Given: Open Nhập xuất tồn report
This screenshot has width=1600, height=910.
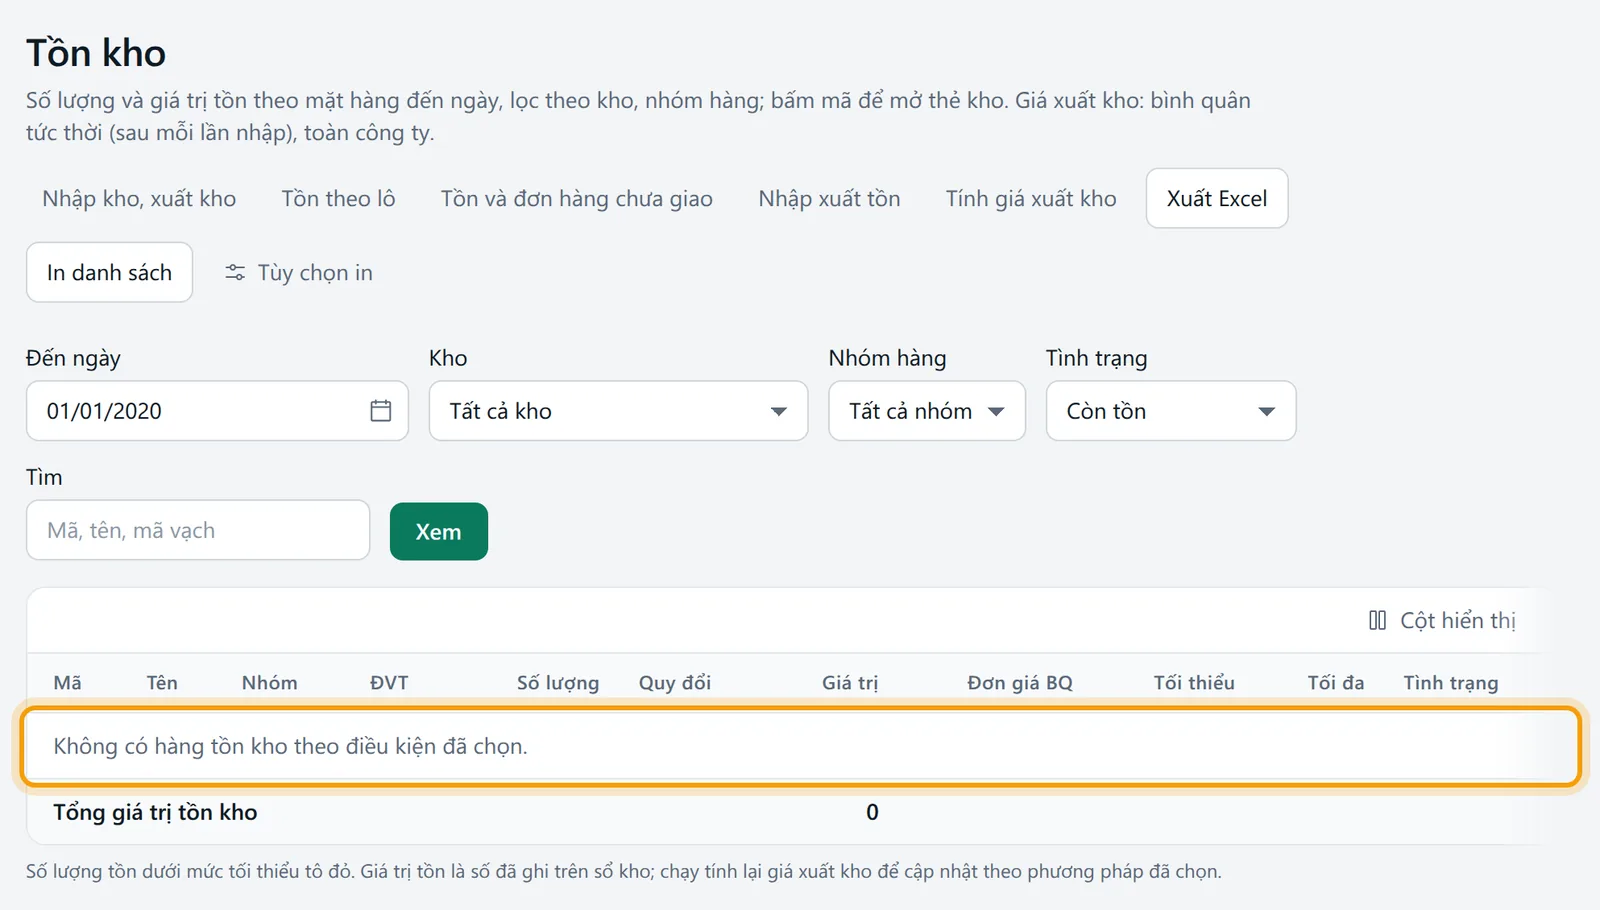Looking at the screenshot, I should [x=829, y=198].
